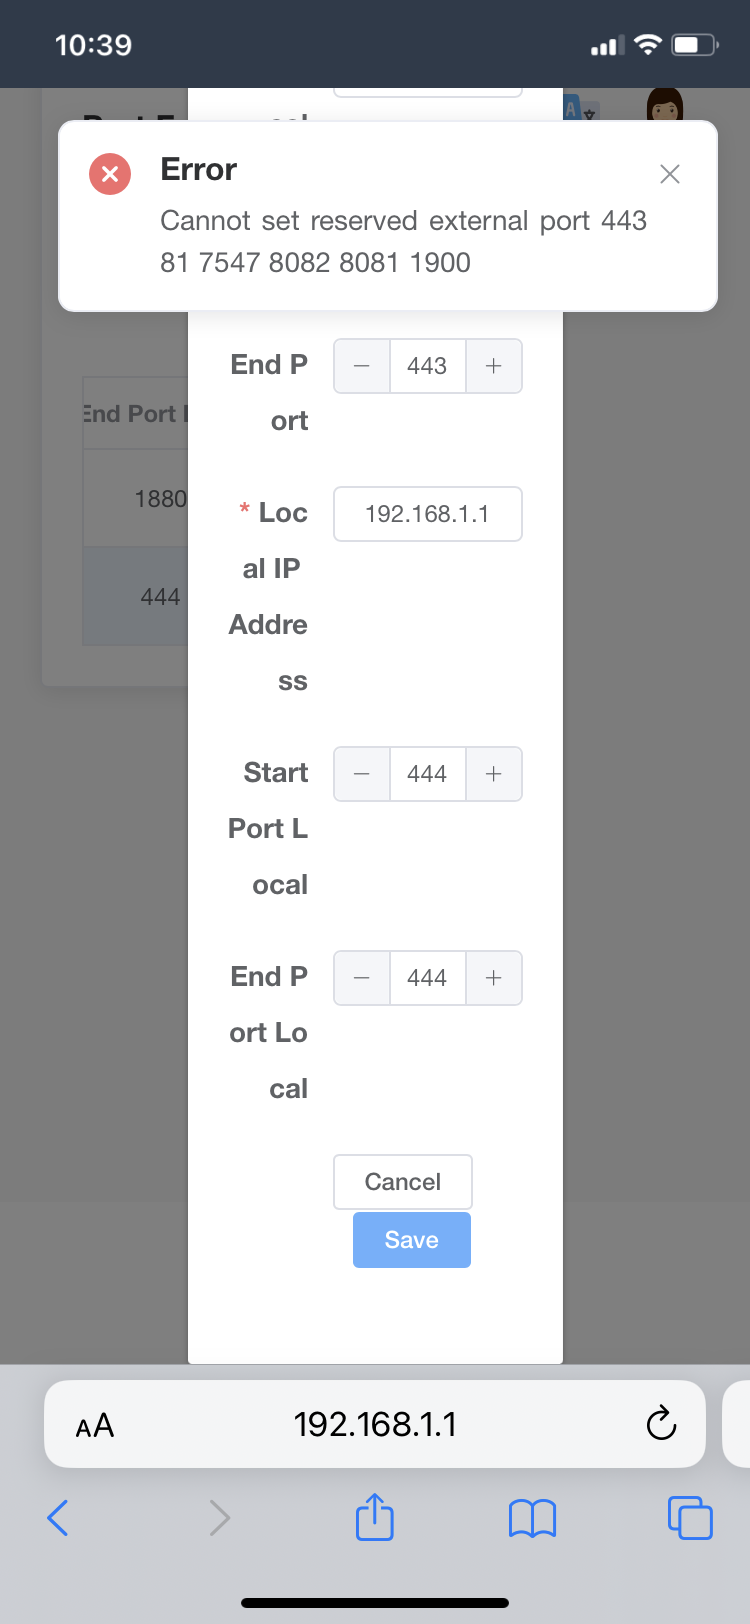Open the Safari share sheet icon

pos(375,1516)
